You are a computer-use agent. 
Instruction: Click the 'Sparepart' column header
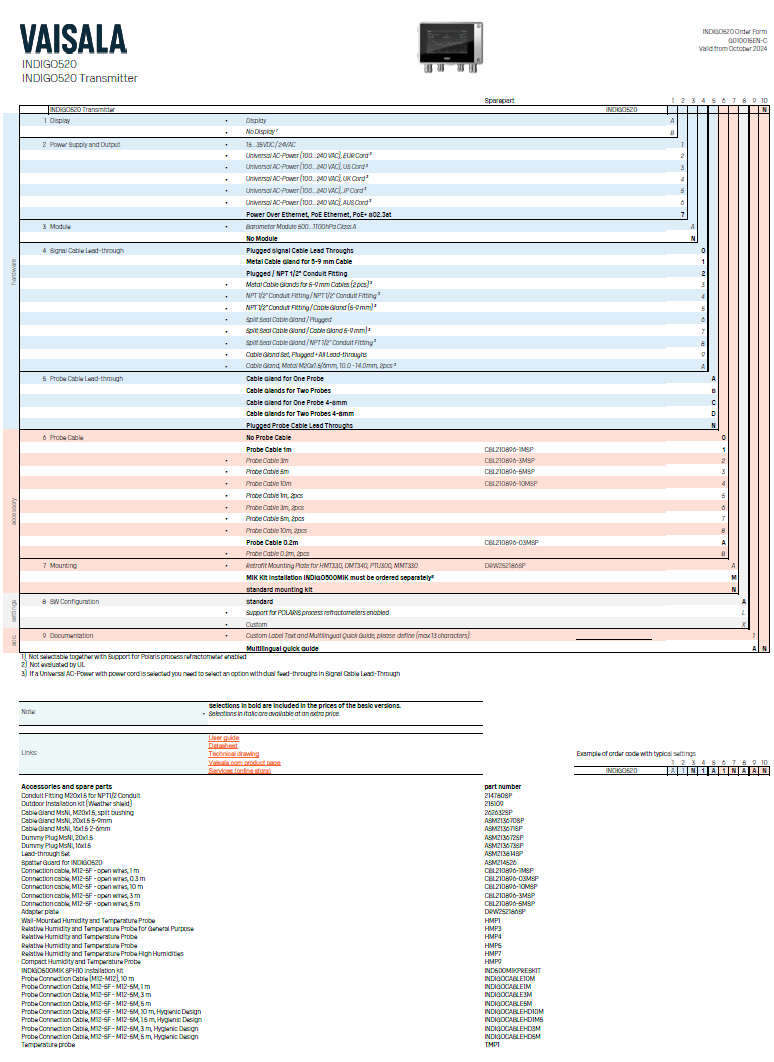(x=499, y=101)
